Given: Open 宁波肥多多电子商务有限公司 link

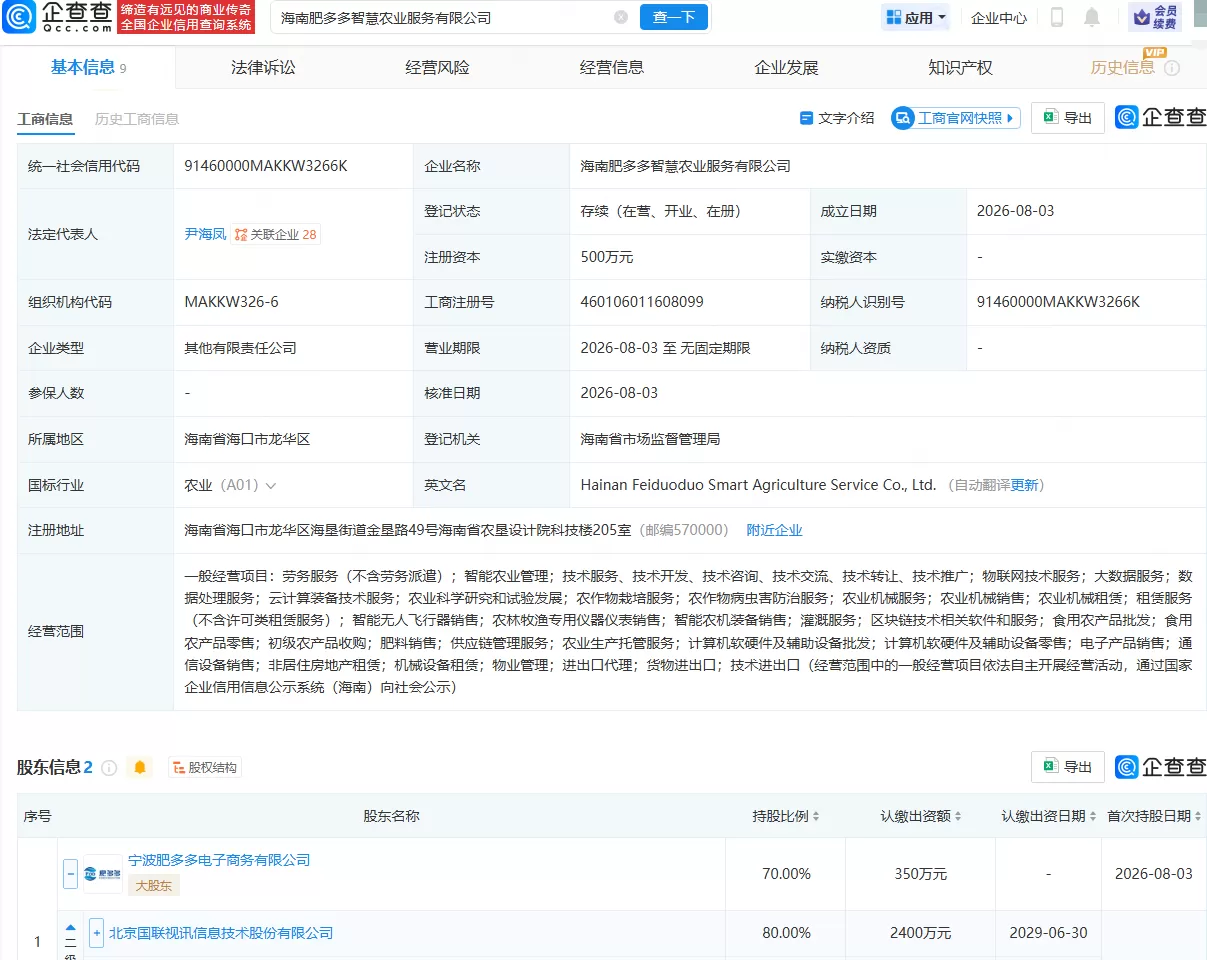Looking at the screenshot, I should (x=219, y=860).
